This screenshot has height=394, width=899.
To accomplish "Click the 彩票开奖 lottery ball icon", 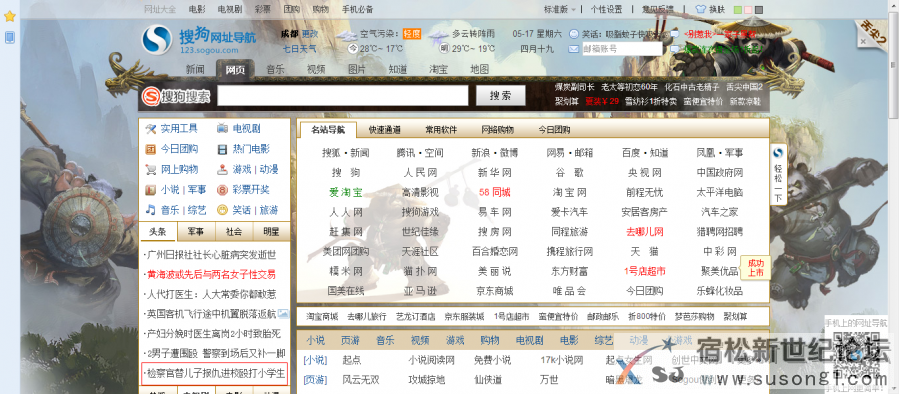I will coord(222,189).
